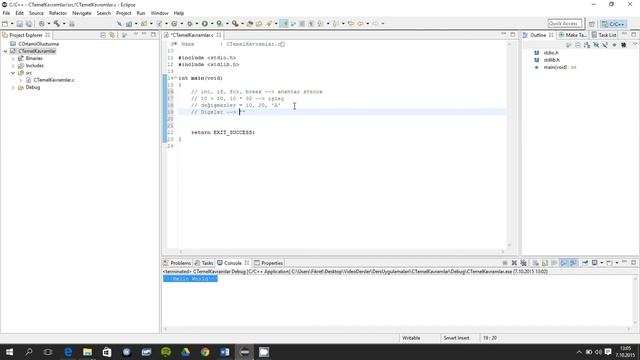Click the taskbar search magnifier
Viewport: 640px width, 360px height.
pos(29,352)
